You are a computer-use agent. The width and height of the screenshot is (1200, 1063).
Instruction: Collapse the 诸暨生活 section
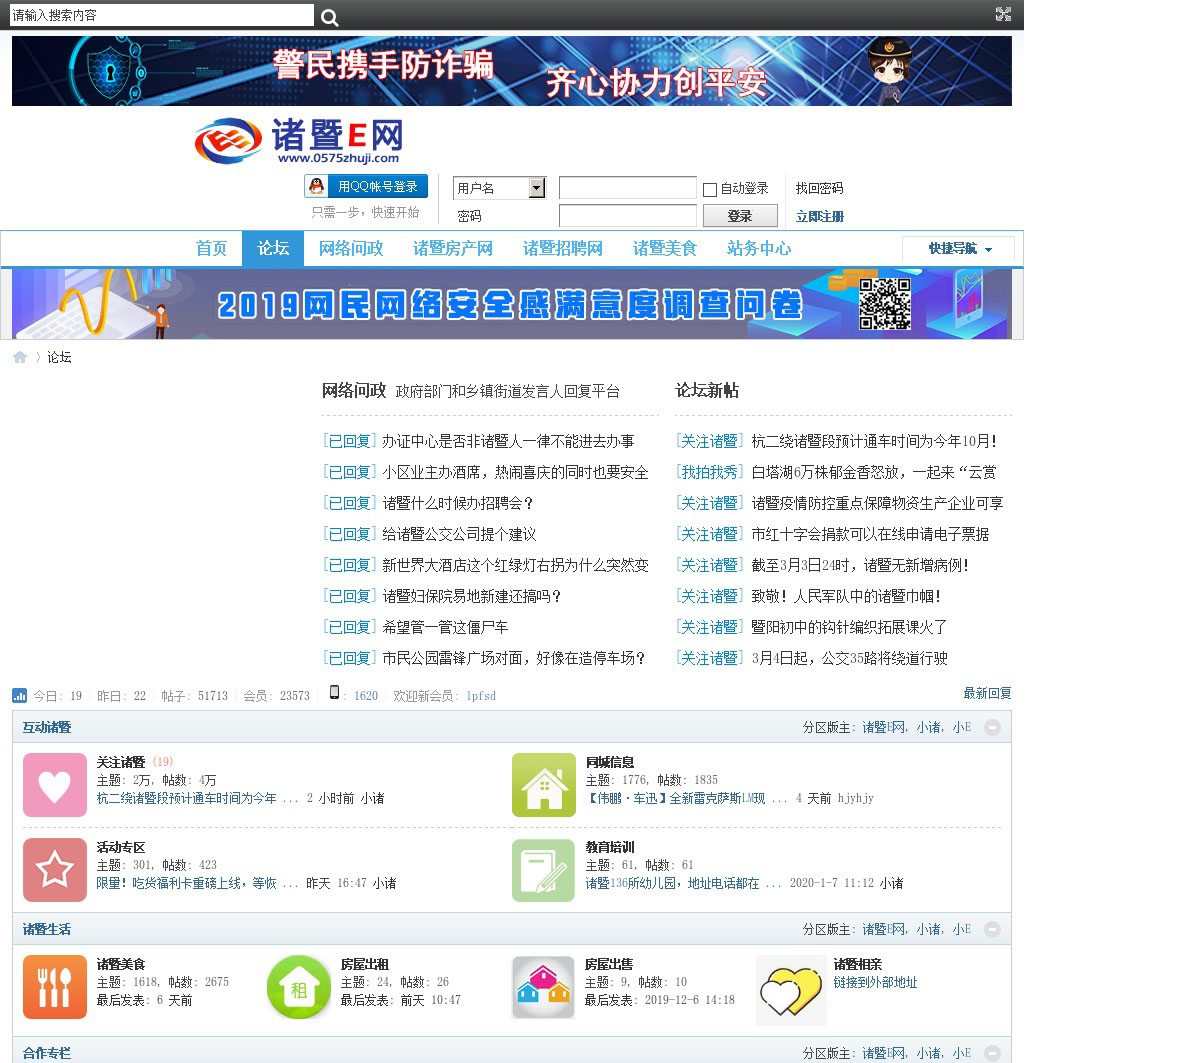coord(992,929)
